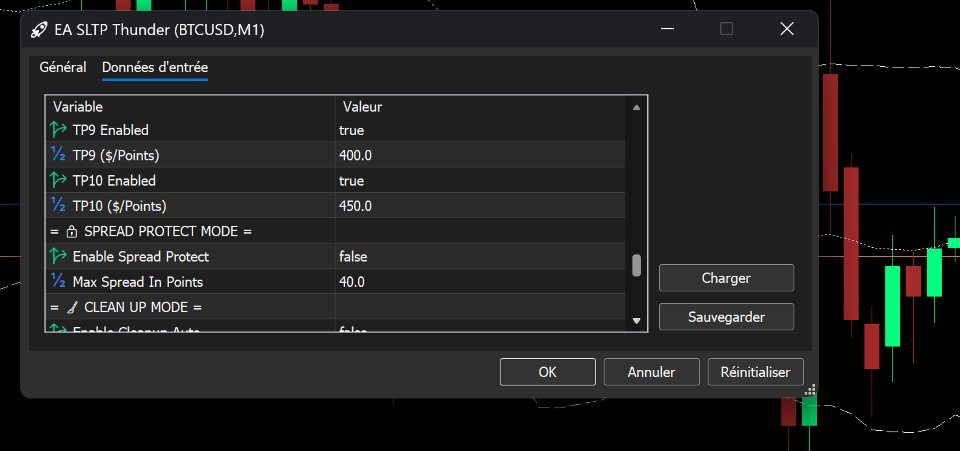This screenshot has height=451, width=960.
Task: Click Réinitialiser to reset inputs
Action: 756,372
